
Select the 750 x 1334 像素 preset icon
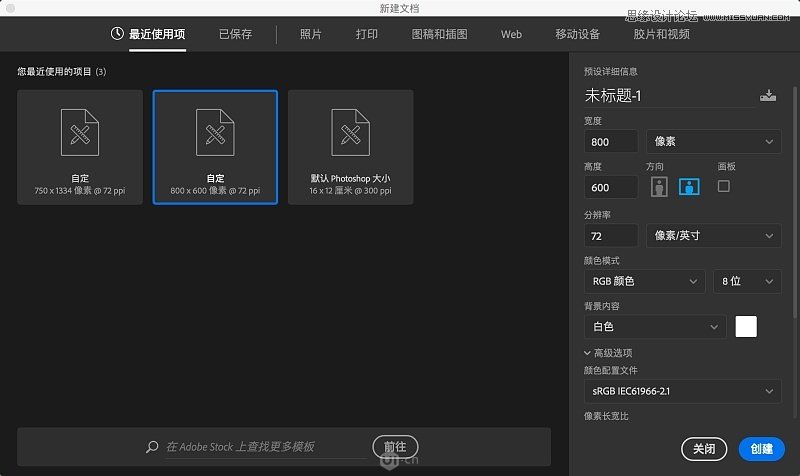click(x=80, y=132)
